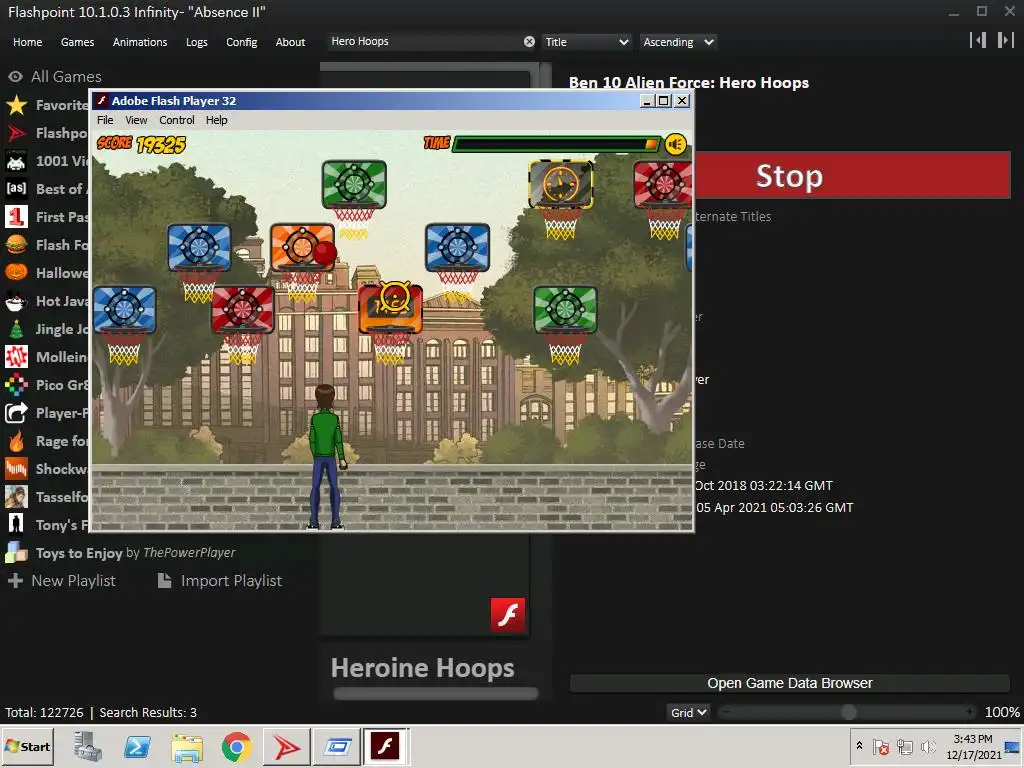Adjust the thumbnail zoom slider handle

point(848,712)
